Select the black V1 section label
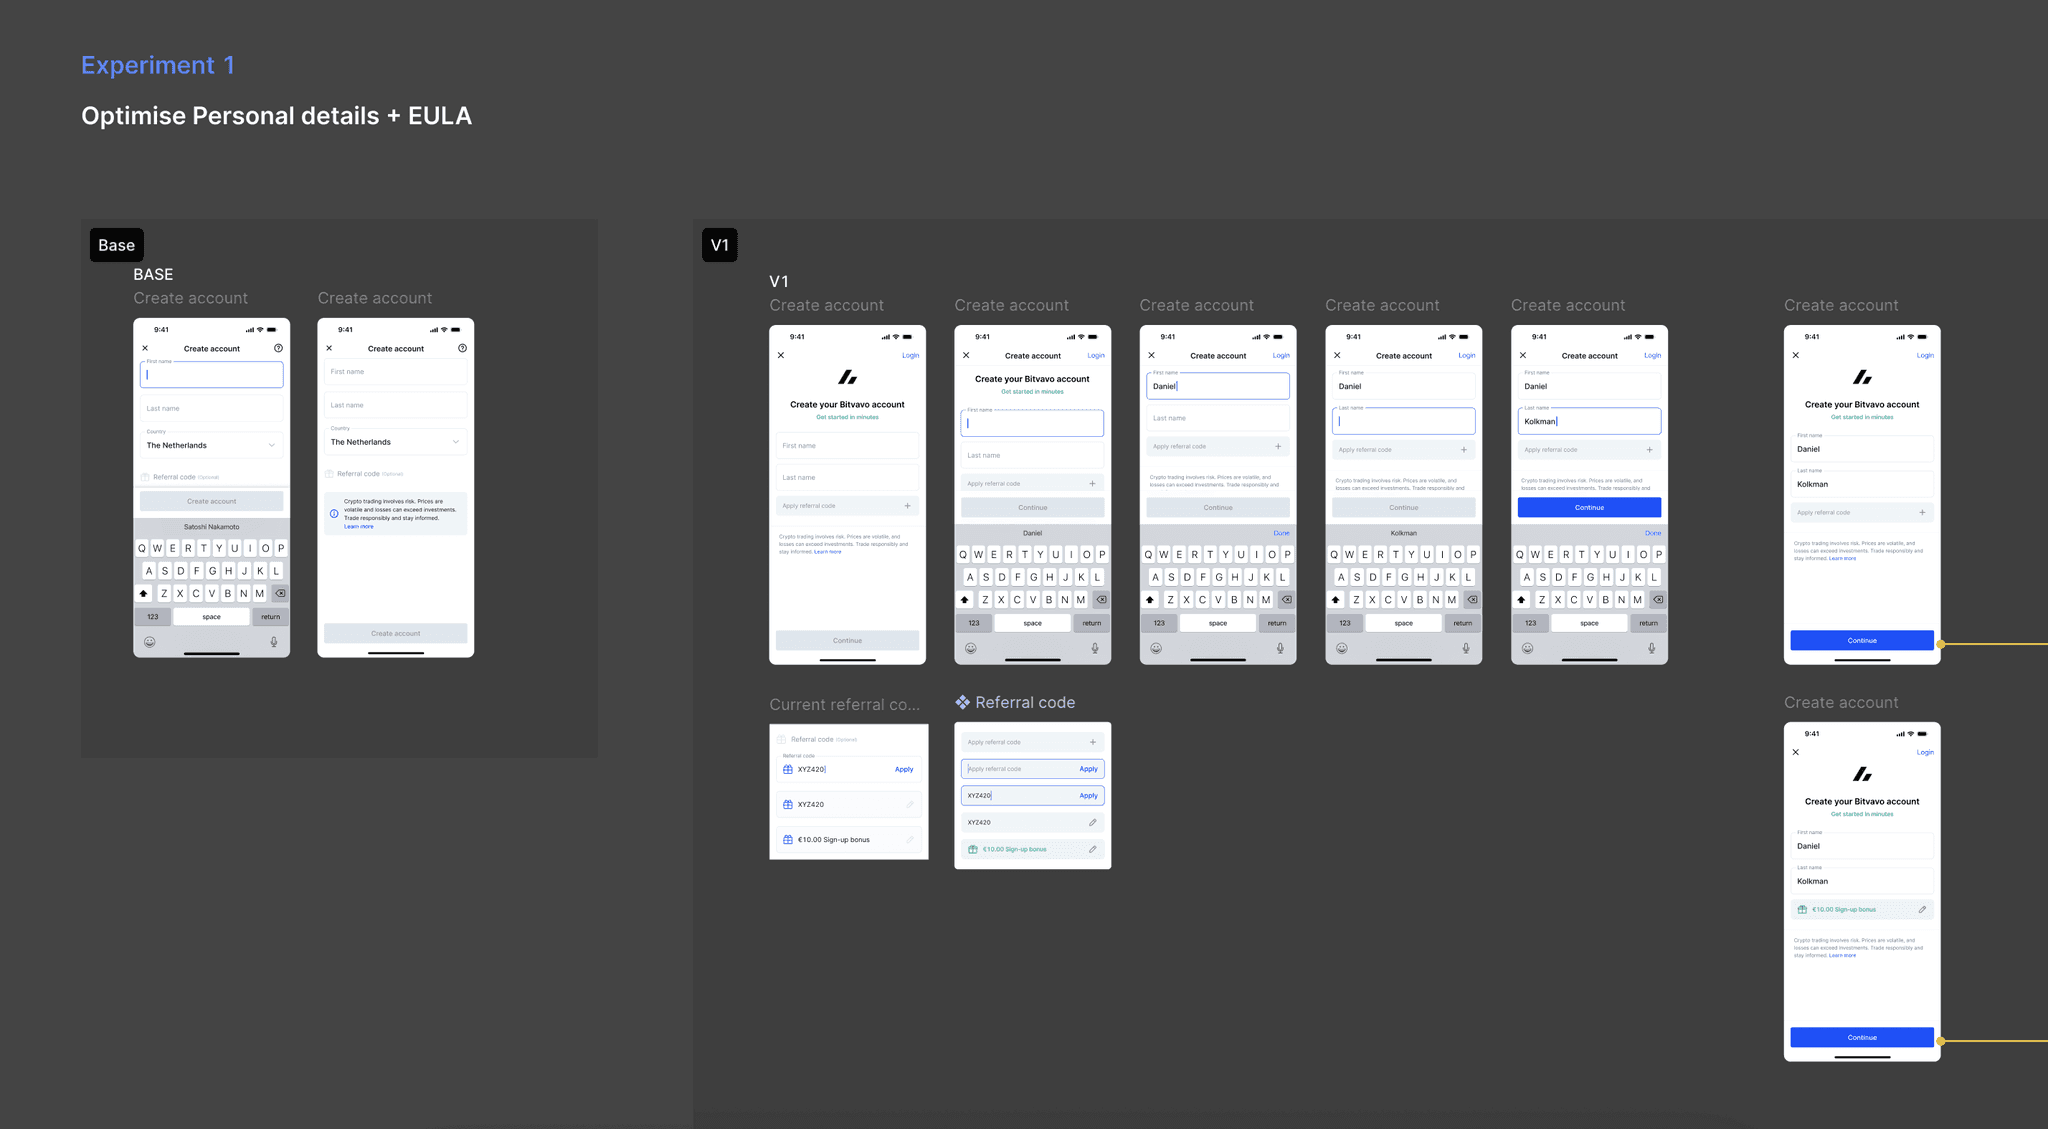Image resolution: width=2048 pixels, height=1129 pixels. pos(719,245)
